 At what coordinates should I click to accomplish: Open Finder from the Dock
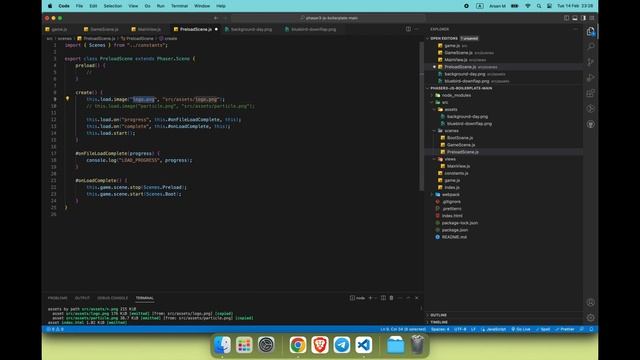tap(222, 345)
